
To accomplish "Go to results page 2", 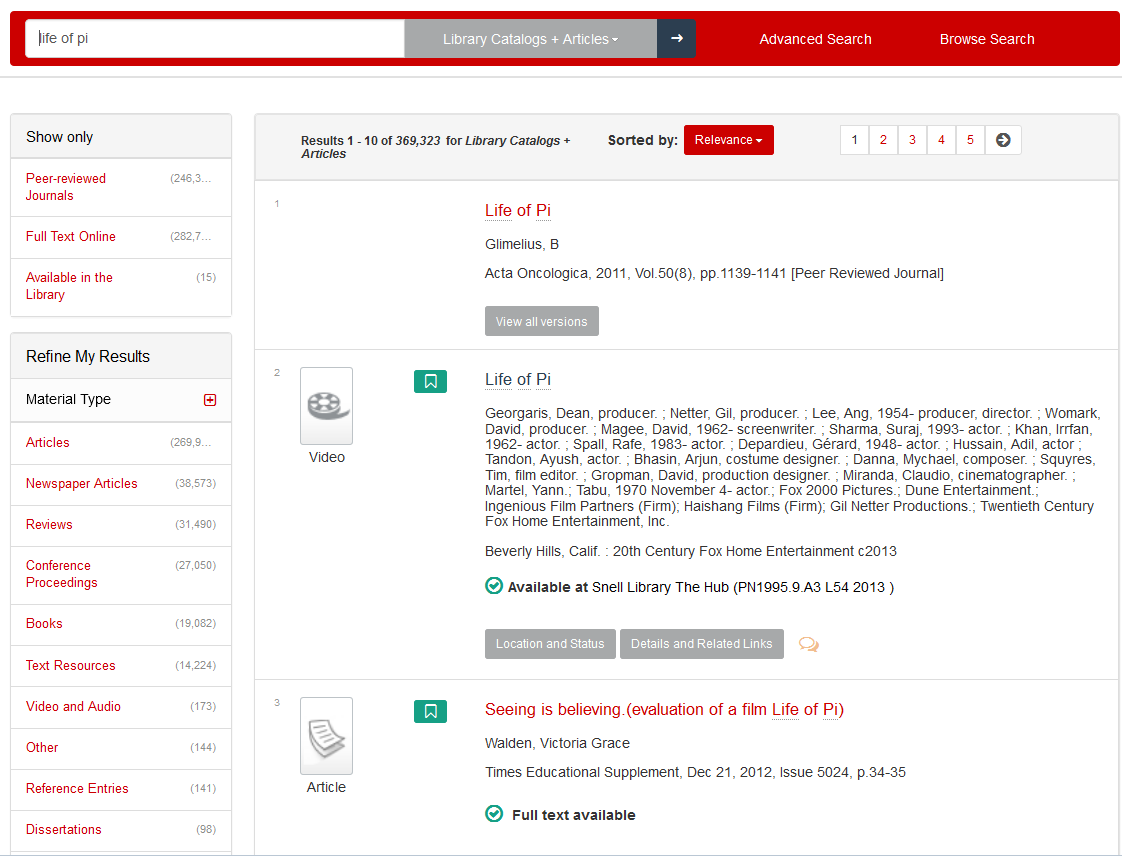I will (x=883, y=140).
